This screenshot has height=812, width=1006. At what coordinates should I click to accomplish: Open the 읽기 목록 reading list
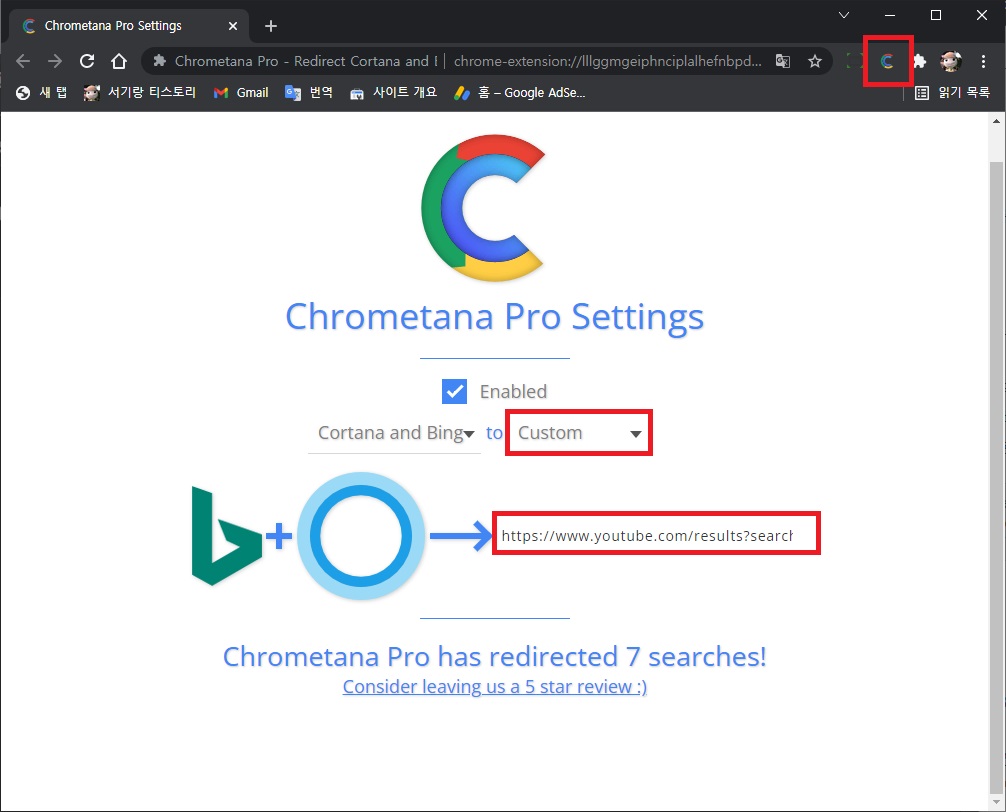952,92
